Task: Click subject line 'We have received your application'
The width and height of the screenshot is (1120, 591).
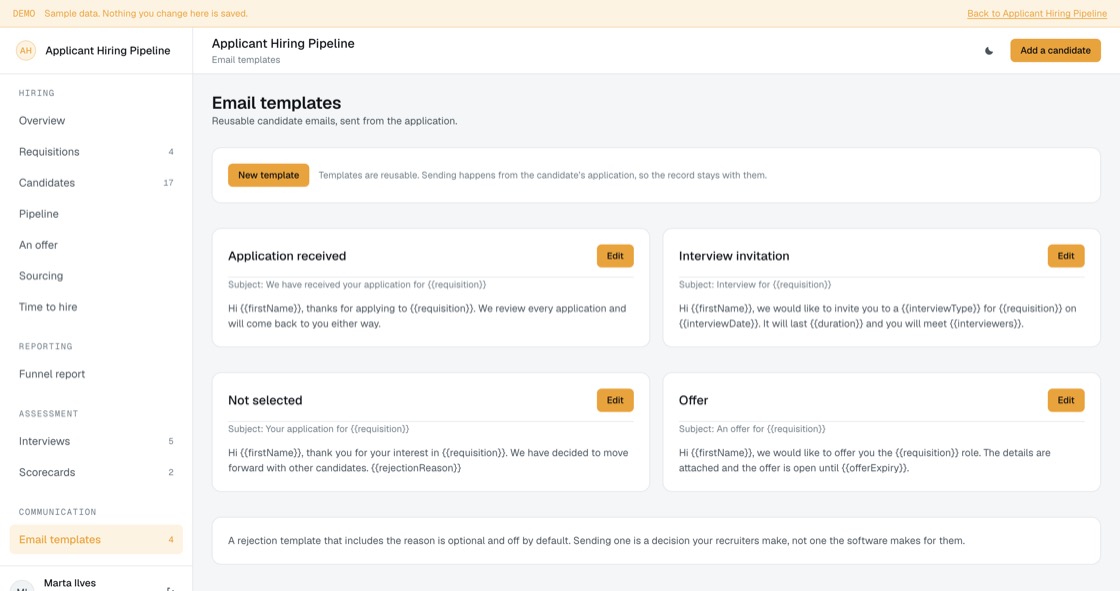Action: (357, 284)
